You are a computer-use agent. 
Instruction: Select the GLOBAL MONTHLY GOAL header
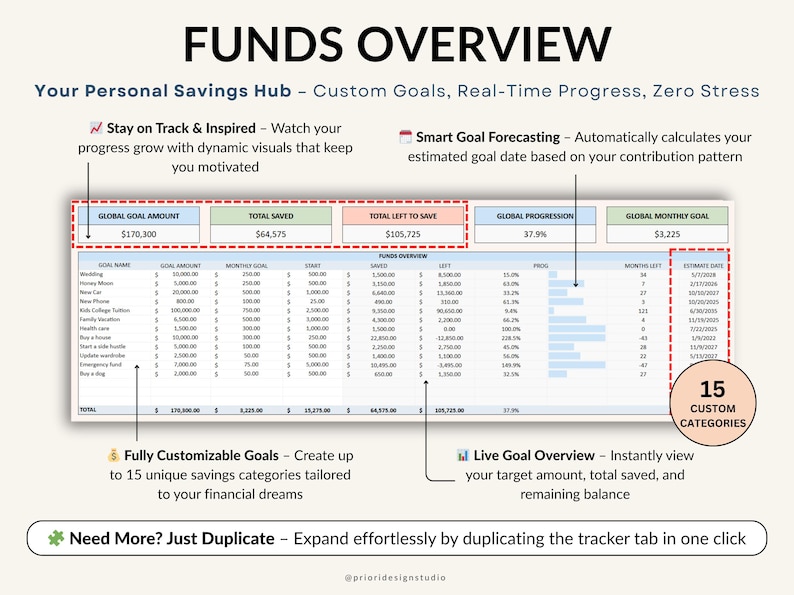[667, 216]
